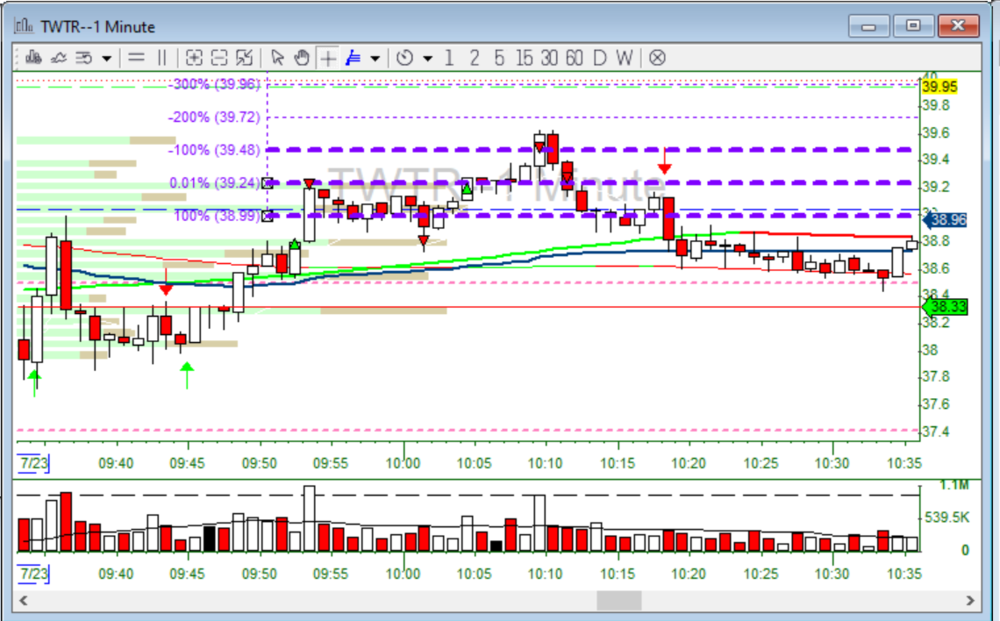The width and height of the screenshot is (1000, 621).
Task: Click the horizontal scrollbar thumb
Action: pos(619,600)
